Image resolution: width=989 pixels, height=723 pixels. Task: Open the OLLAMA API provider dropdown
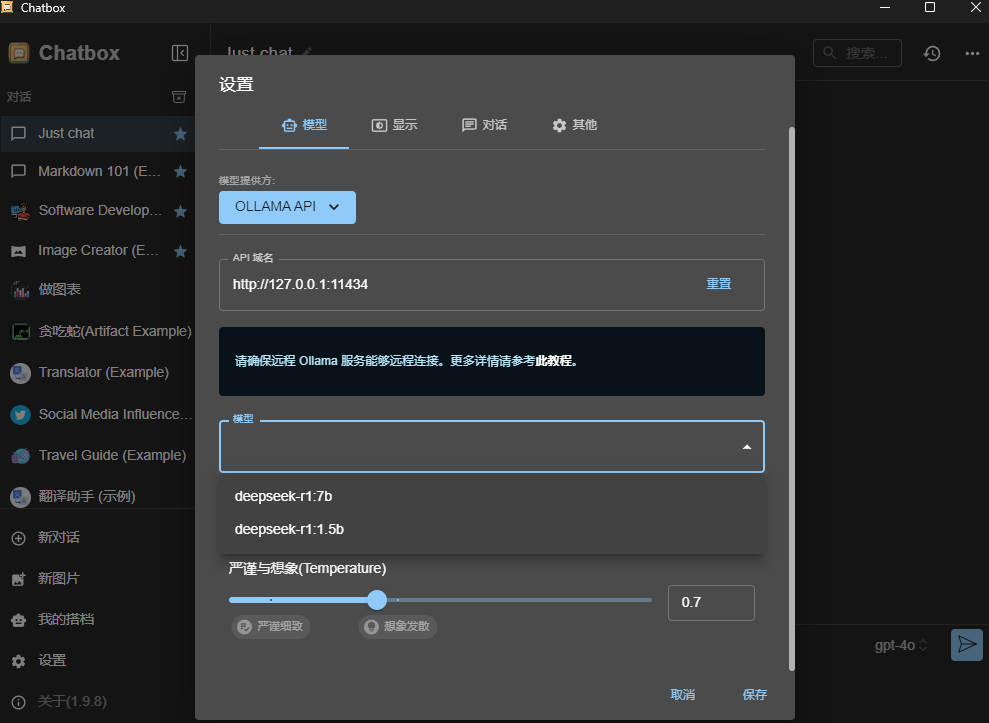coord(287,207)
